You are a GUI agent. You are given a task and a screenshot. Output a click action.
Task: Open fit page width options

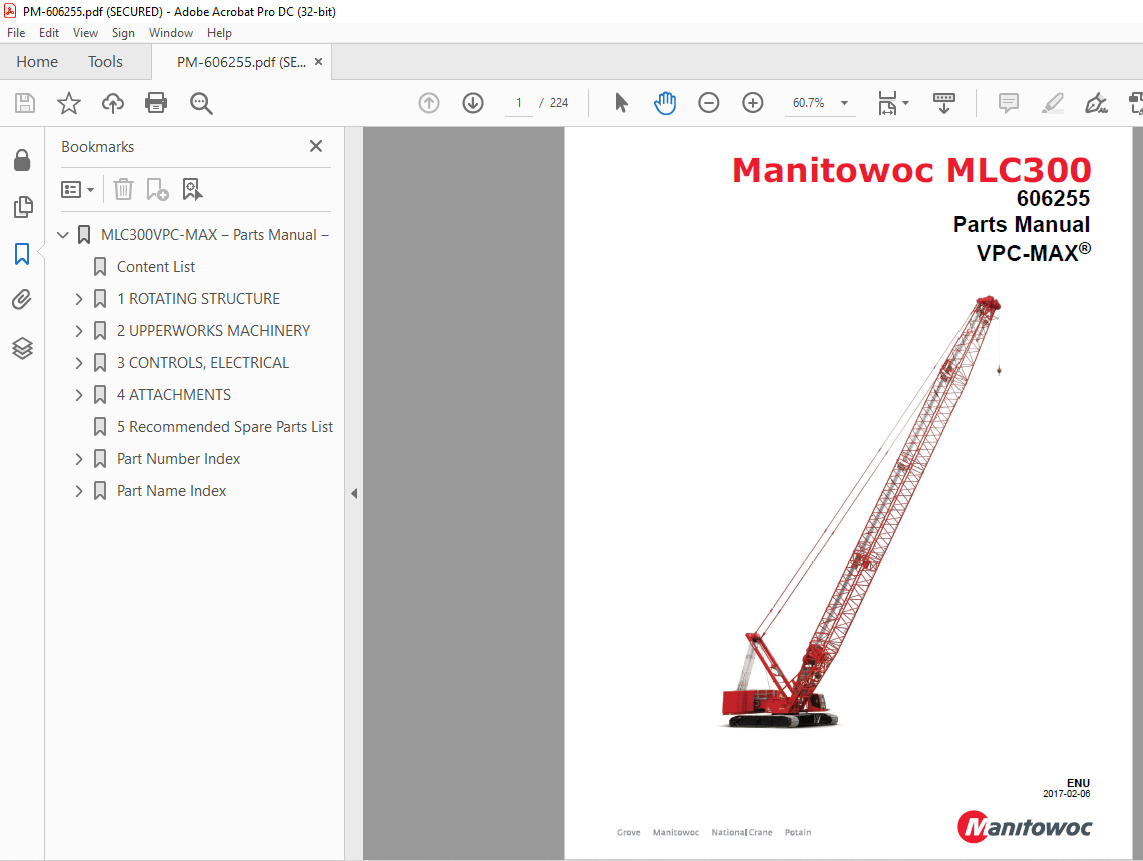893,103
